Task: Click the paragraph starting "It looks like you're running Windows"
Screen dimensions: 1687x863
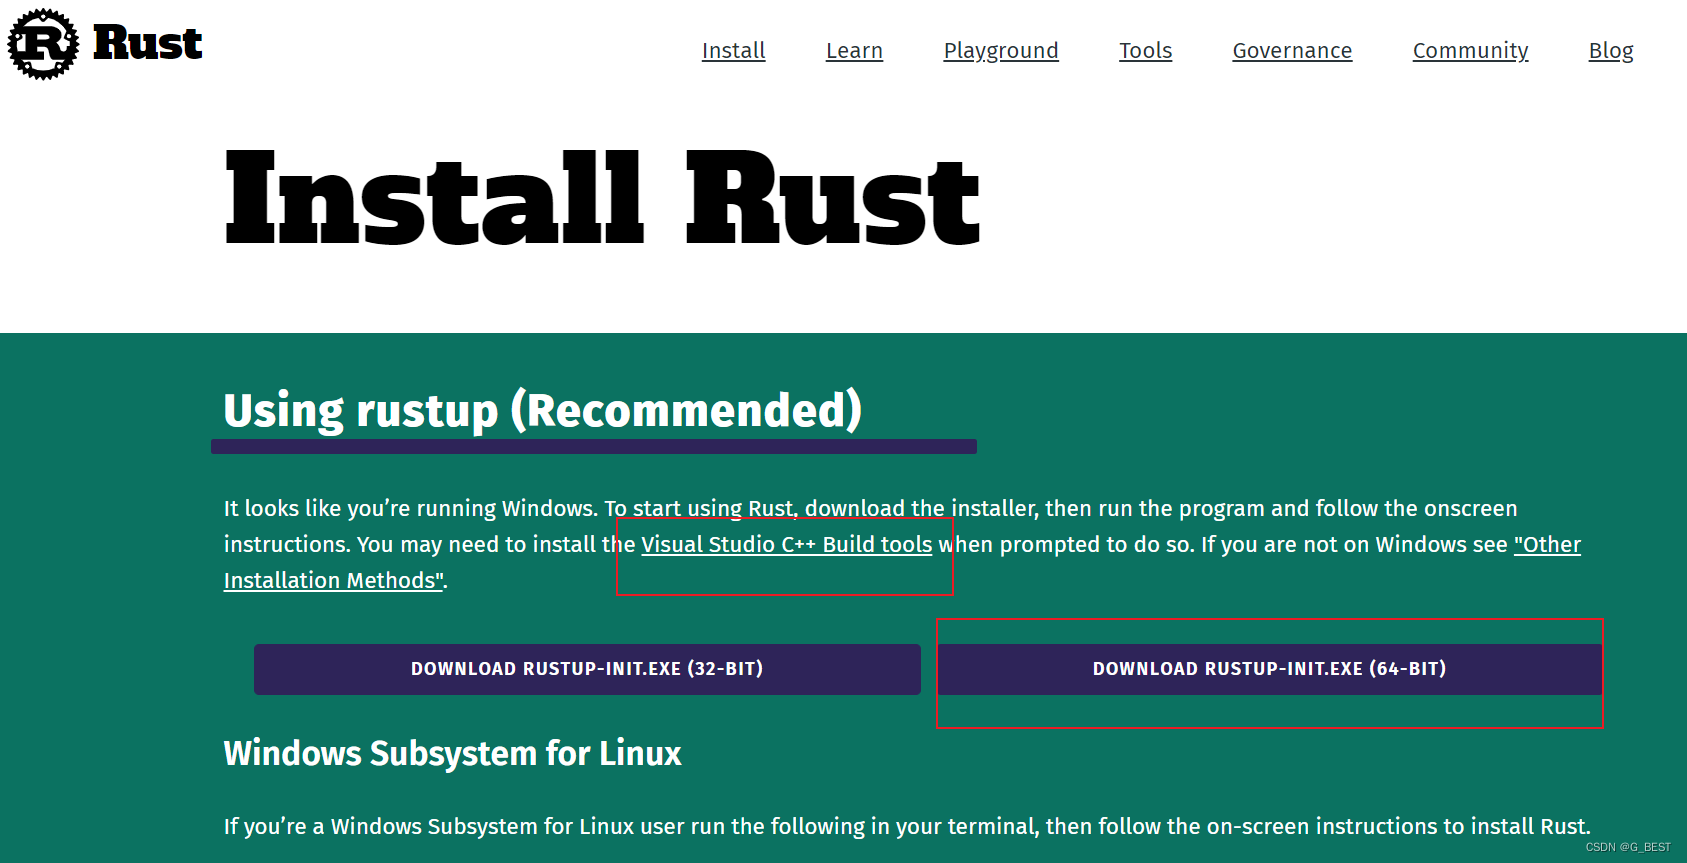Action: click(x=902, y=544)
